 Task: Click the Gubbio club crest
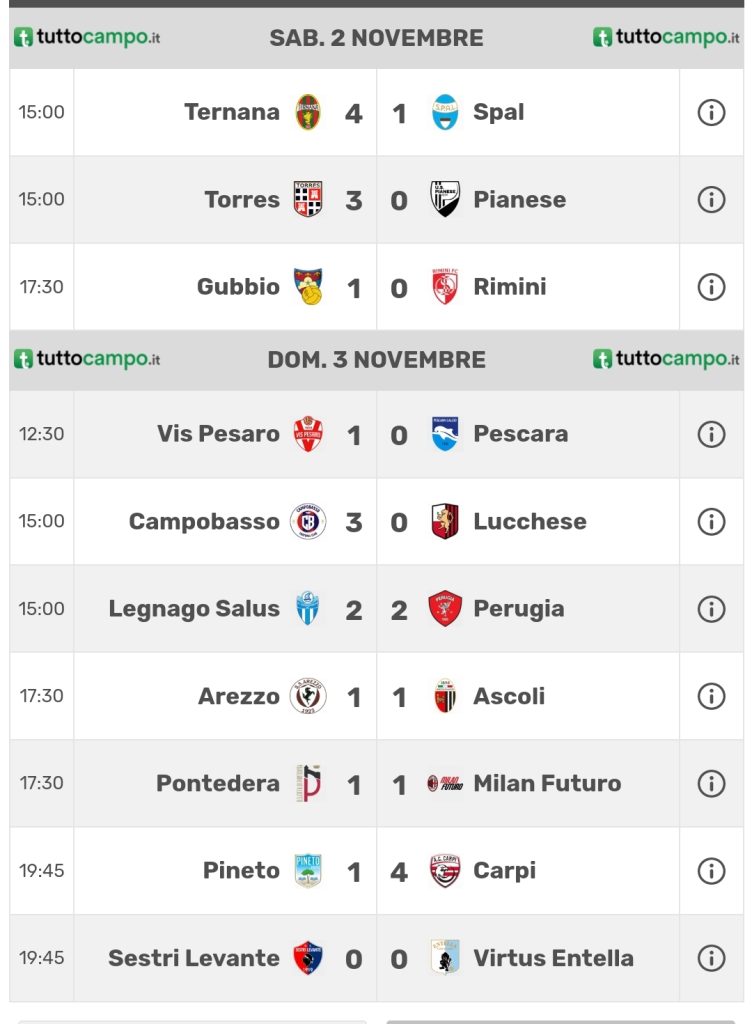point(308,287)
